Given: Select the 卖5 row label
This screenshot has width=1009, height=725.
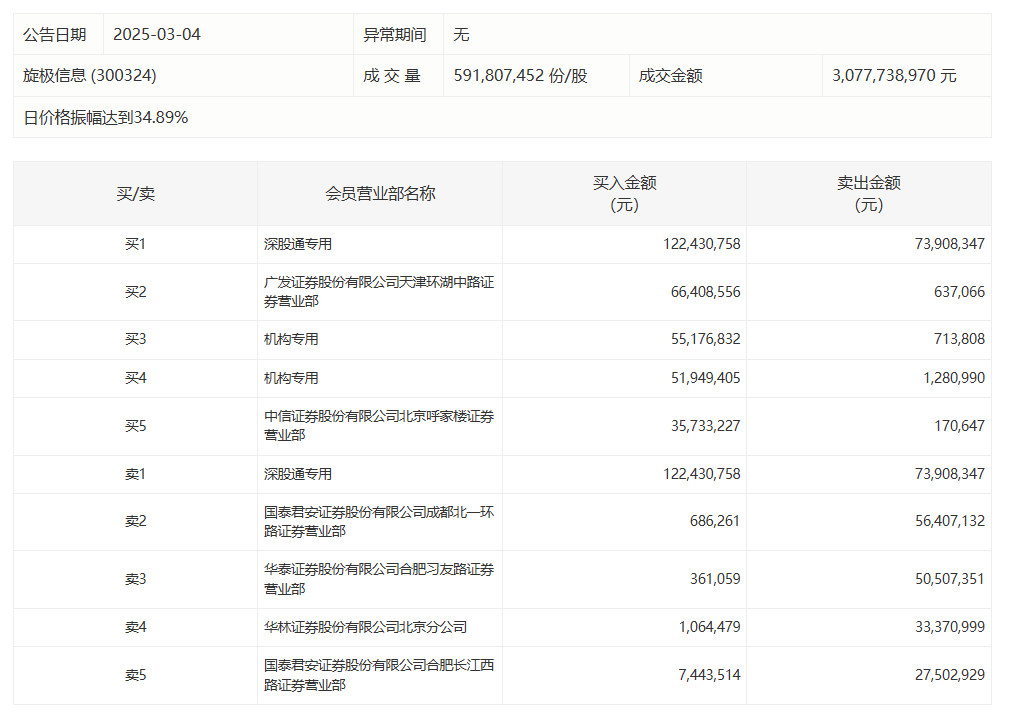Looking at the screenshot, I should point(136,675).
